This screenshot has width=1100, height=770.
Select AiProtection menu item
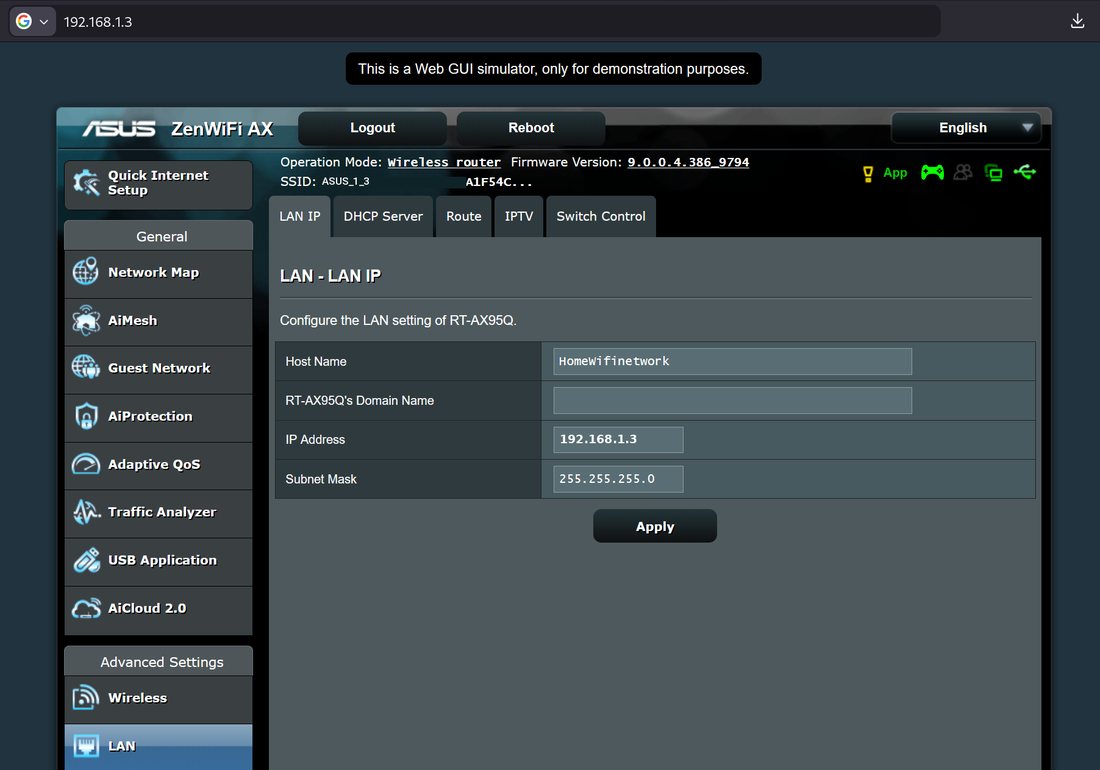[159, 417]
